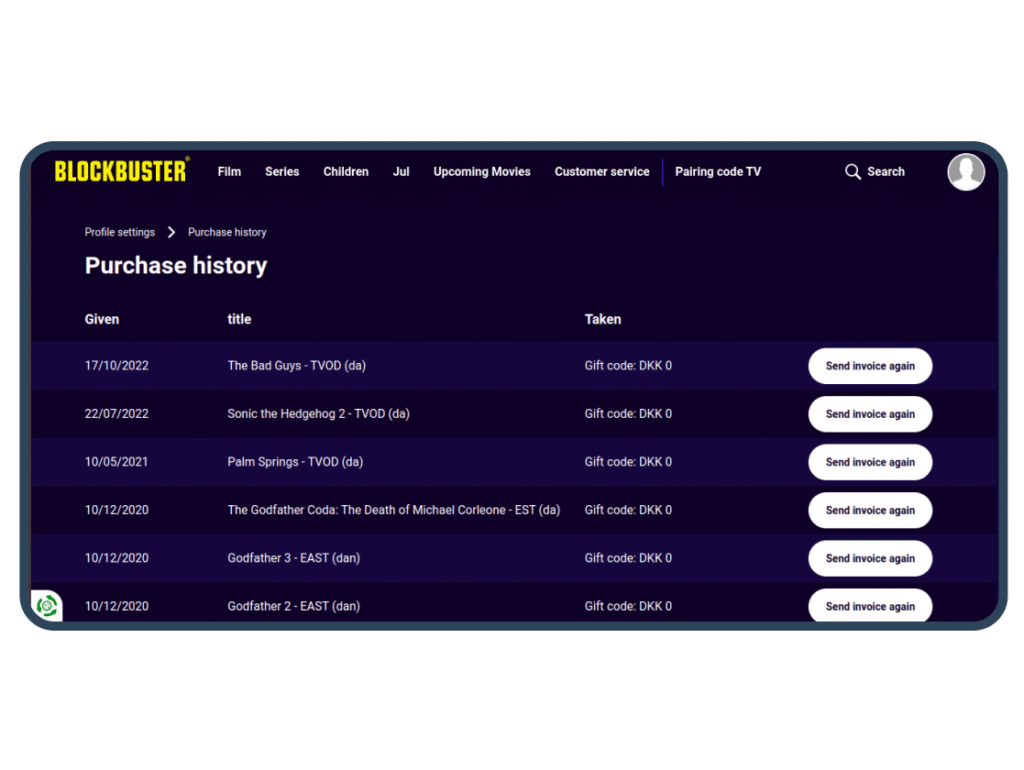Click the Blockbuster logo

[x=120, y=171]
